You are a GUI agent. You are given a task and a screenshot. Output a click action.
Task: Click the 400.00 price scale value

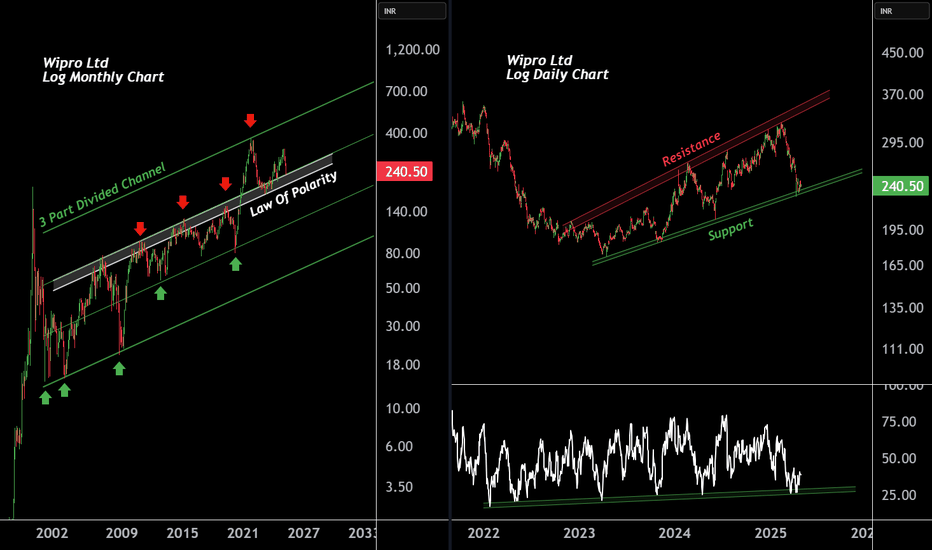(407, 133)
